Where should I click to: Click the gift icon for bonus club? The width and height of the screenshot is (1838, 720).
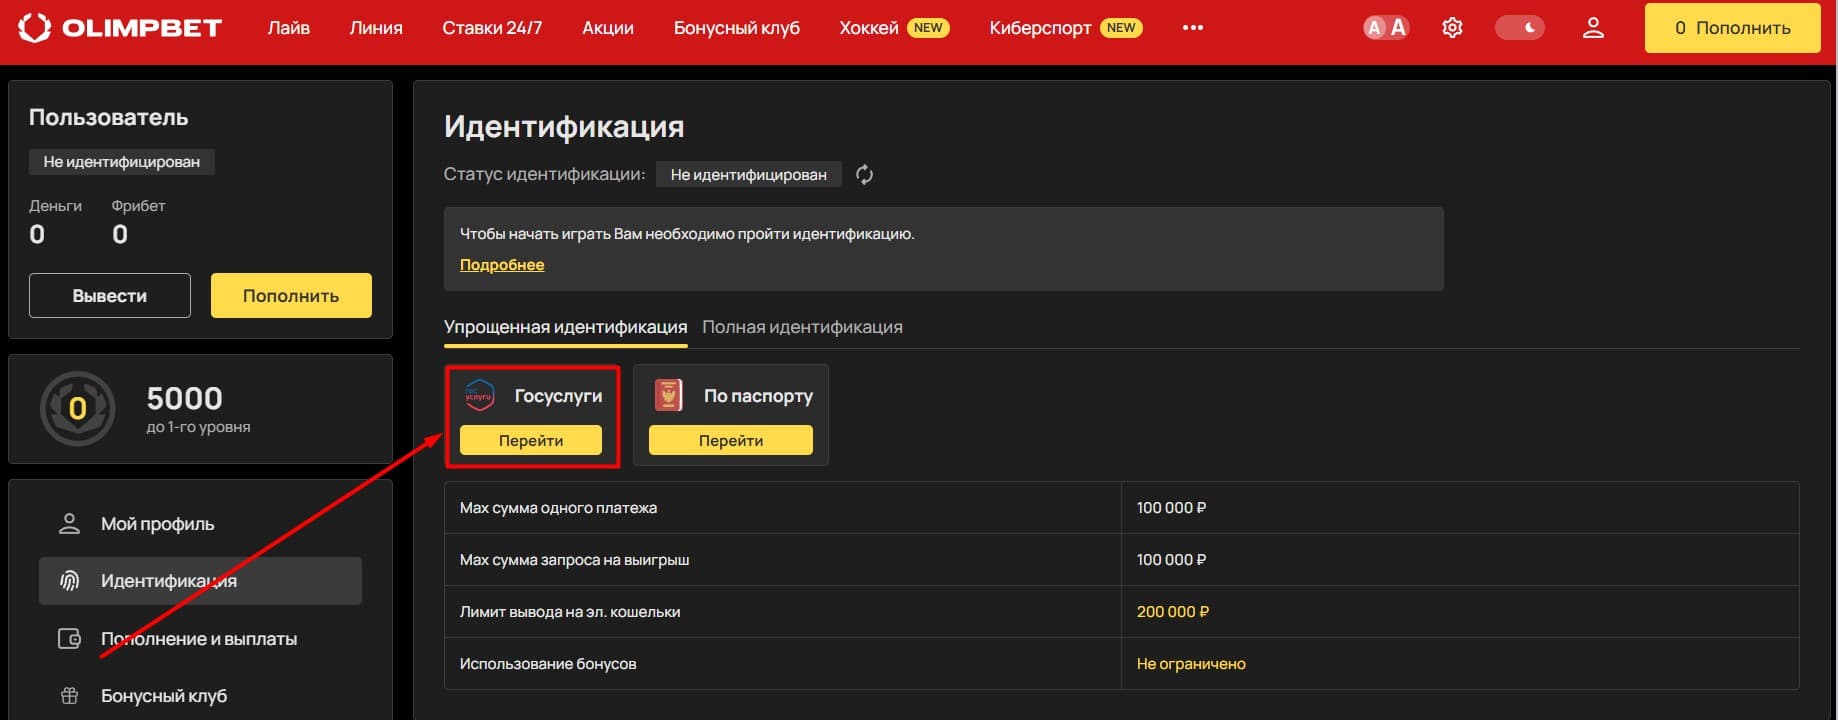point(69,696)
